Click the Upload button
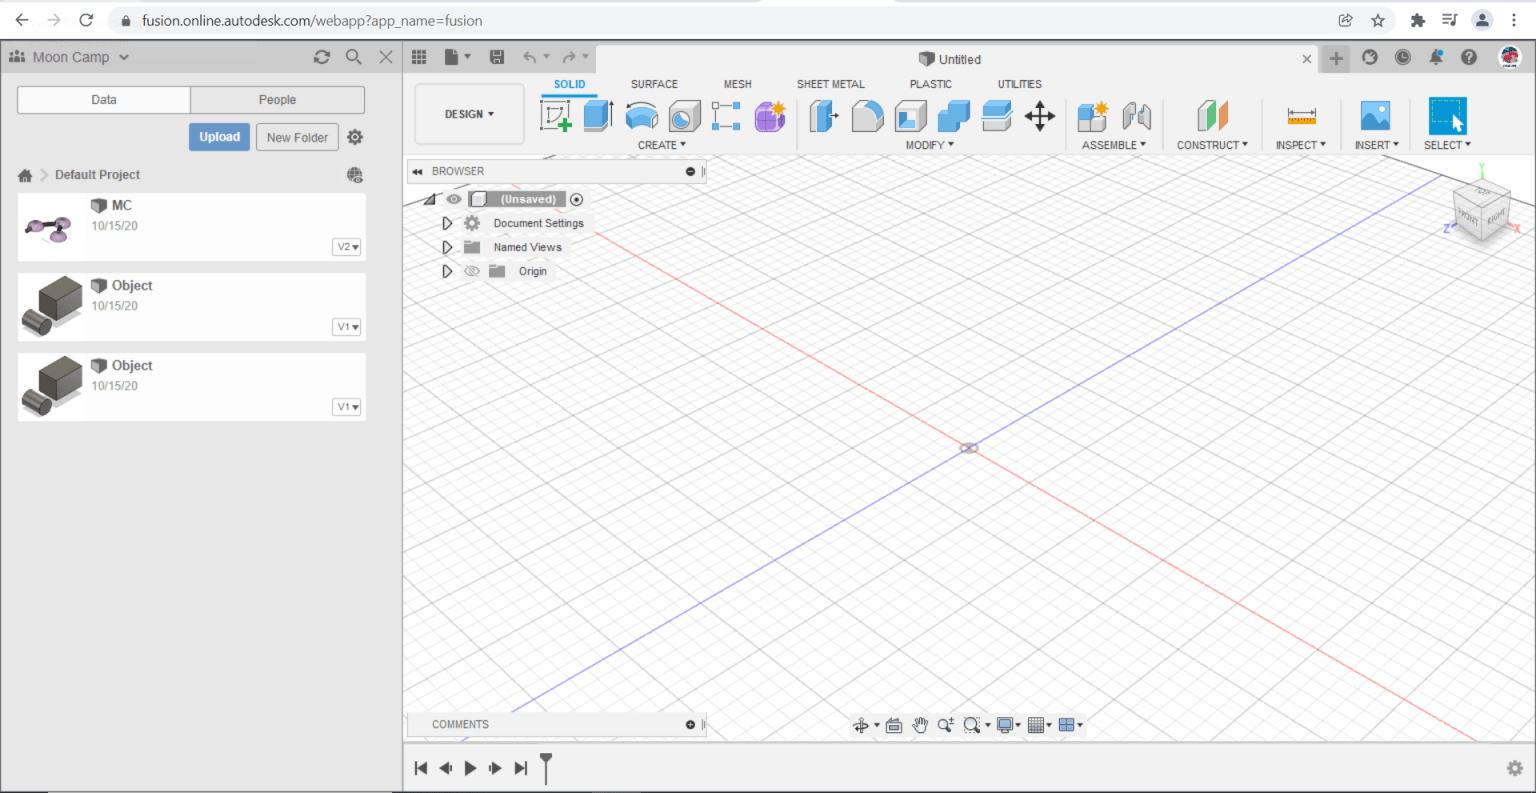This screenshot has width=1536, height=793. point(219,136)
